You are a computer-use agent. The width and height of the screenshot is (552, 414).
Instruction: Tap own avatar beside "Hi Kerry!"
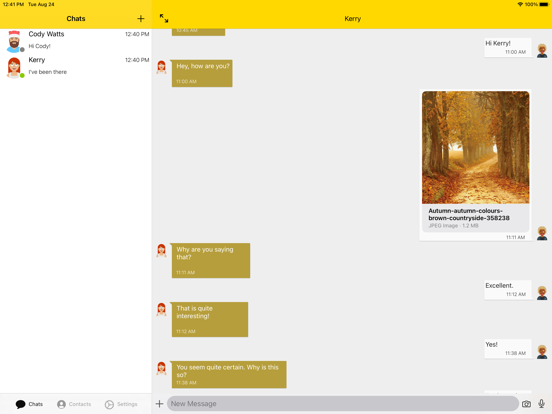pyautogui.click(x=542, y=51)
